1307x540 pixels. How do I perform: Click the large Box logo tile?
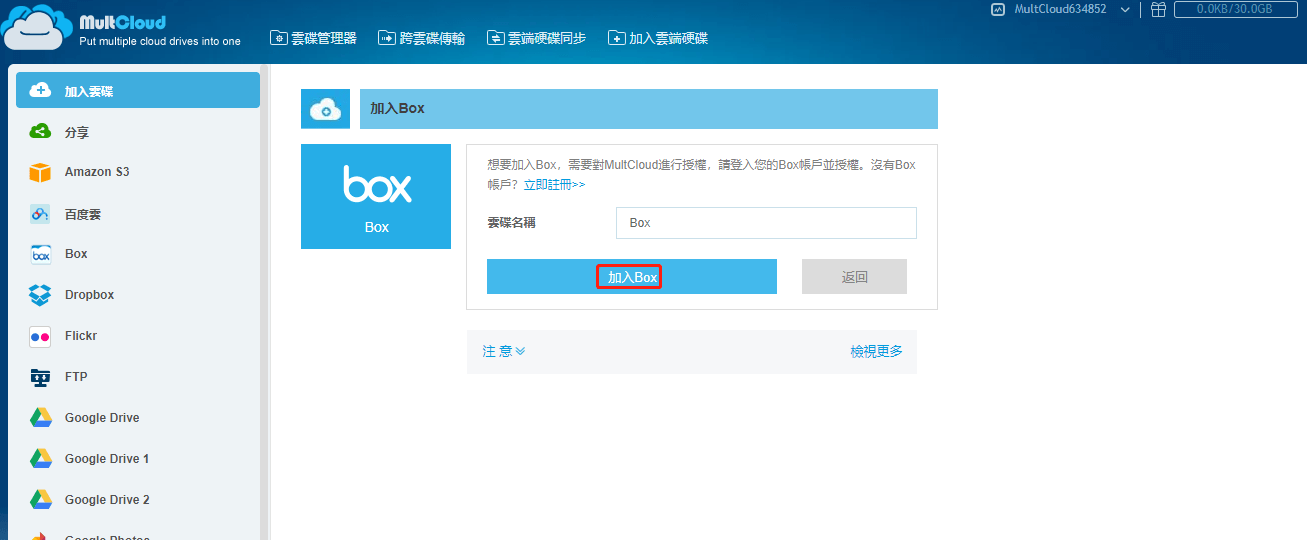pyautogui.click(x=376, y=196)
